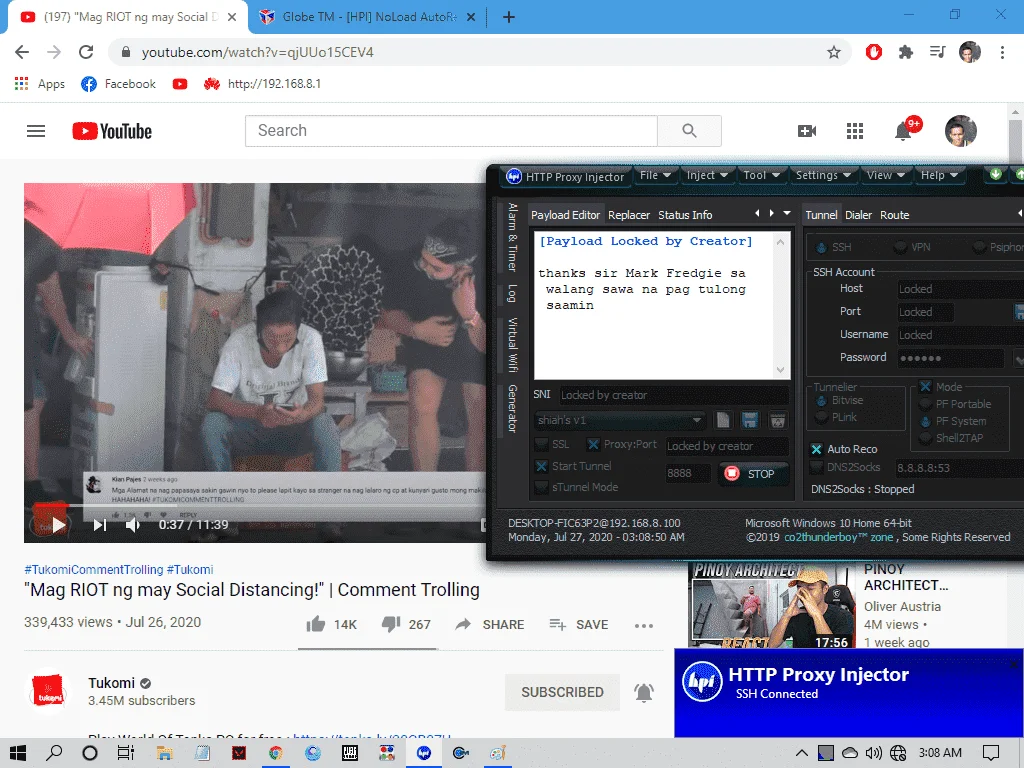Switch to the Route tab

[894, 215]
